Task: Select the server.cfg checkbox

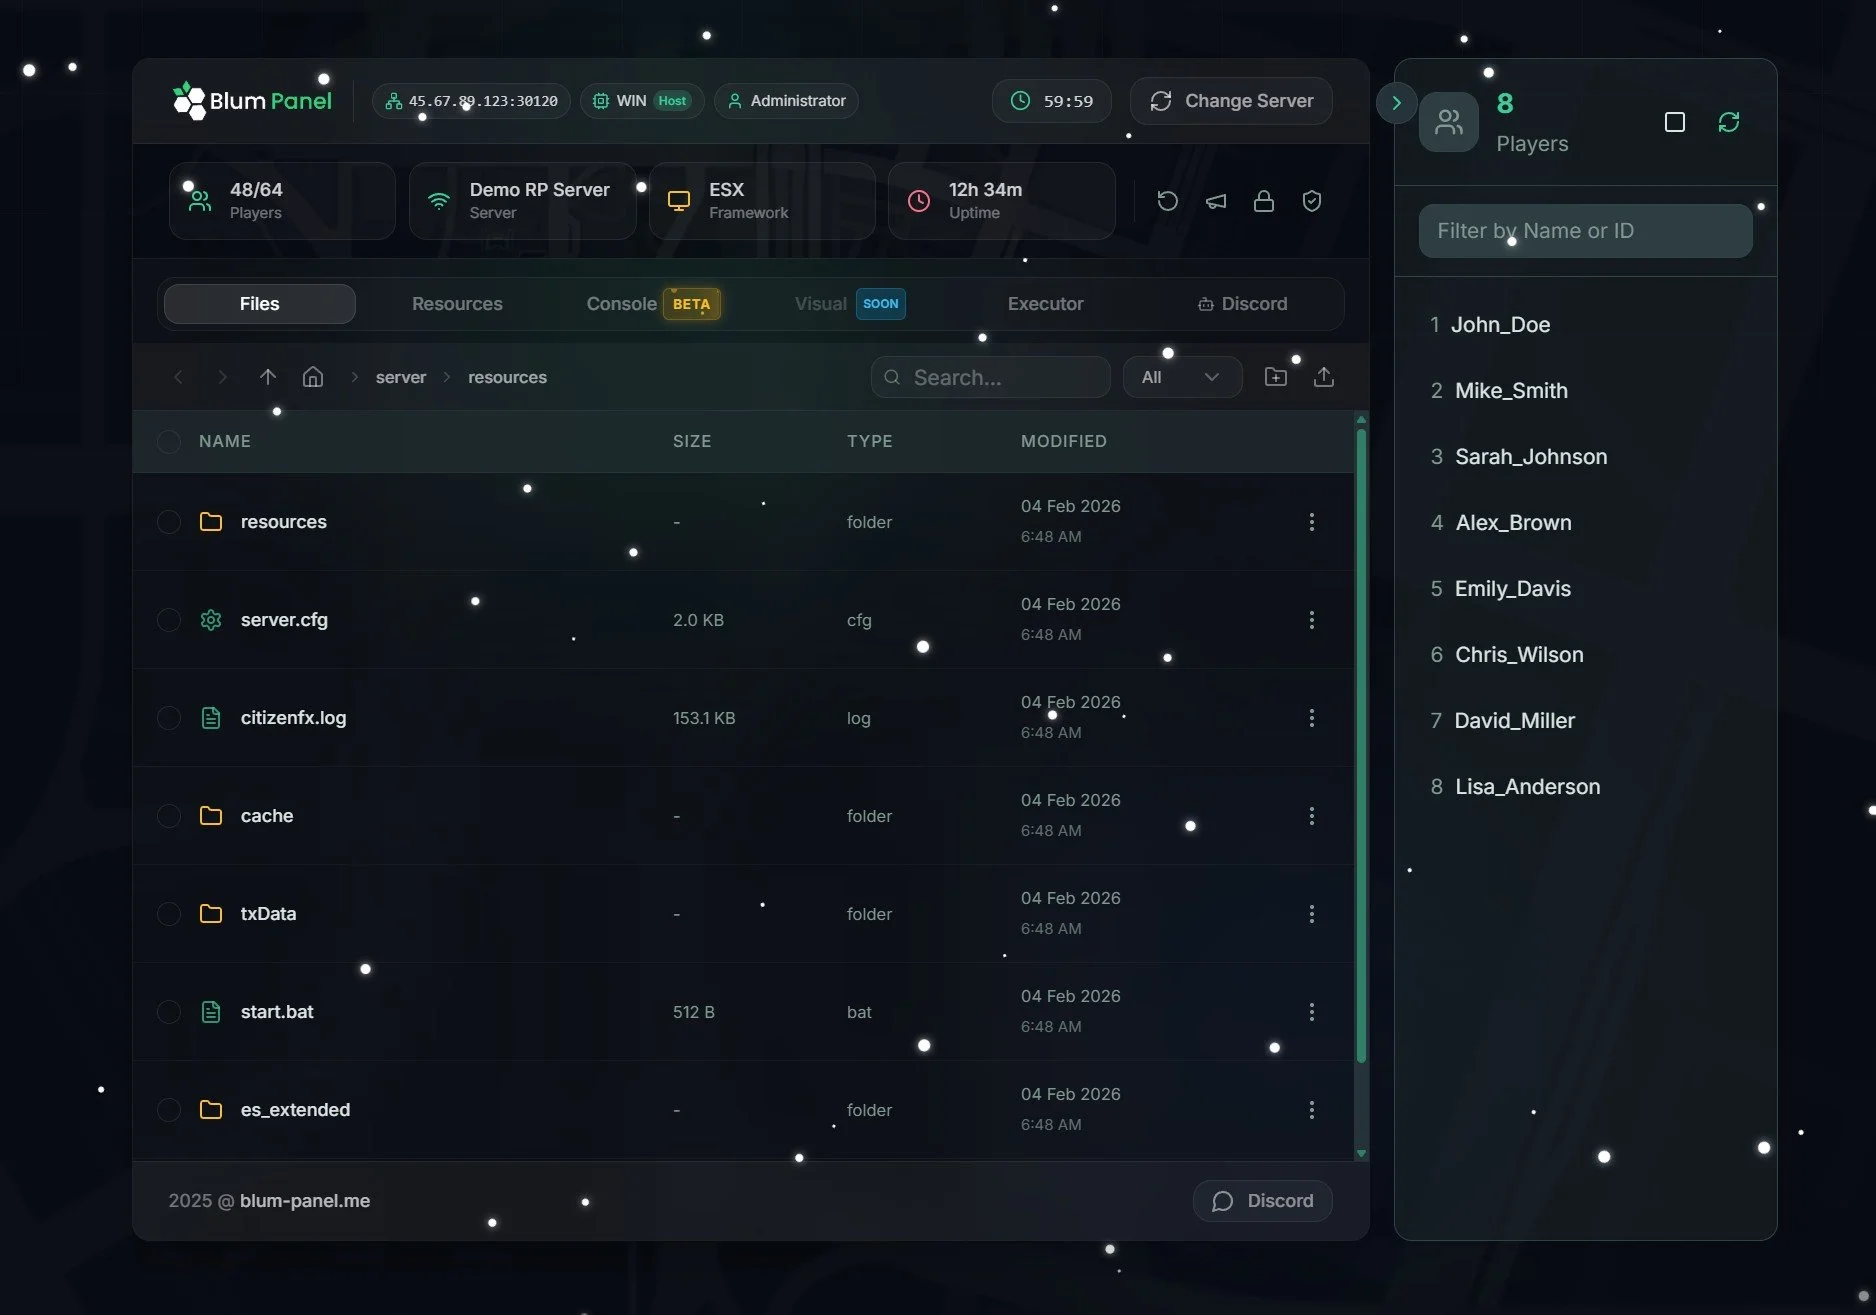Action: (169, 620)
